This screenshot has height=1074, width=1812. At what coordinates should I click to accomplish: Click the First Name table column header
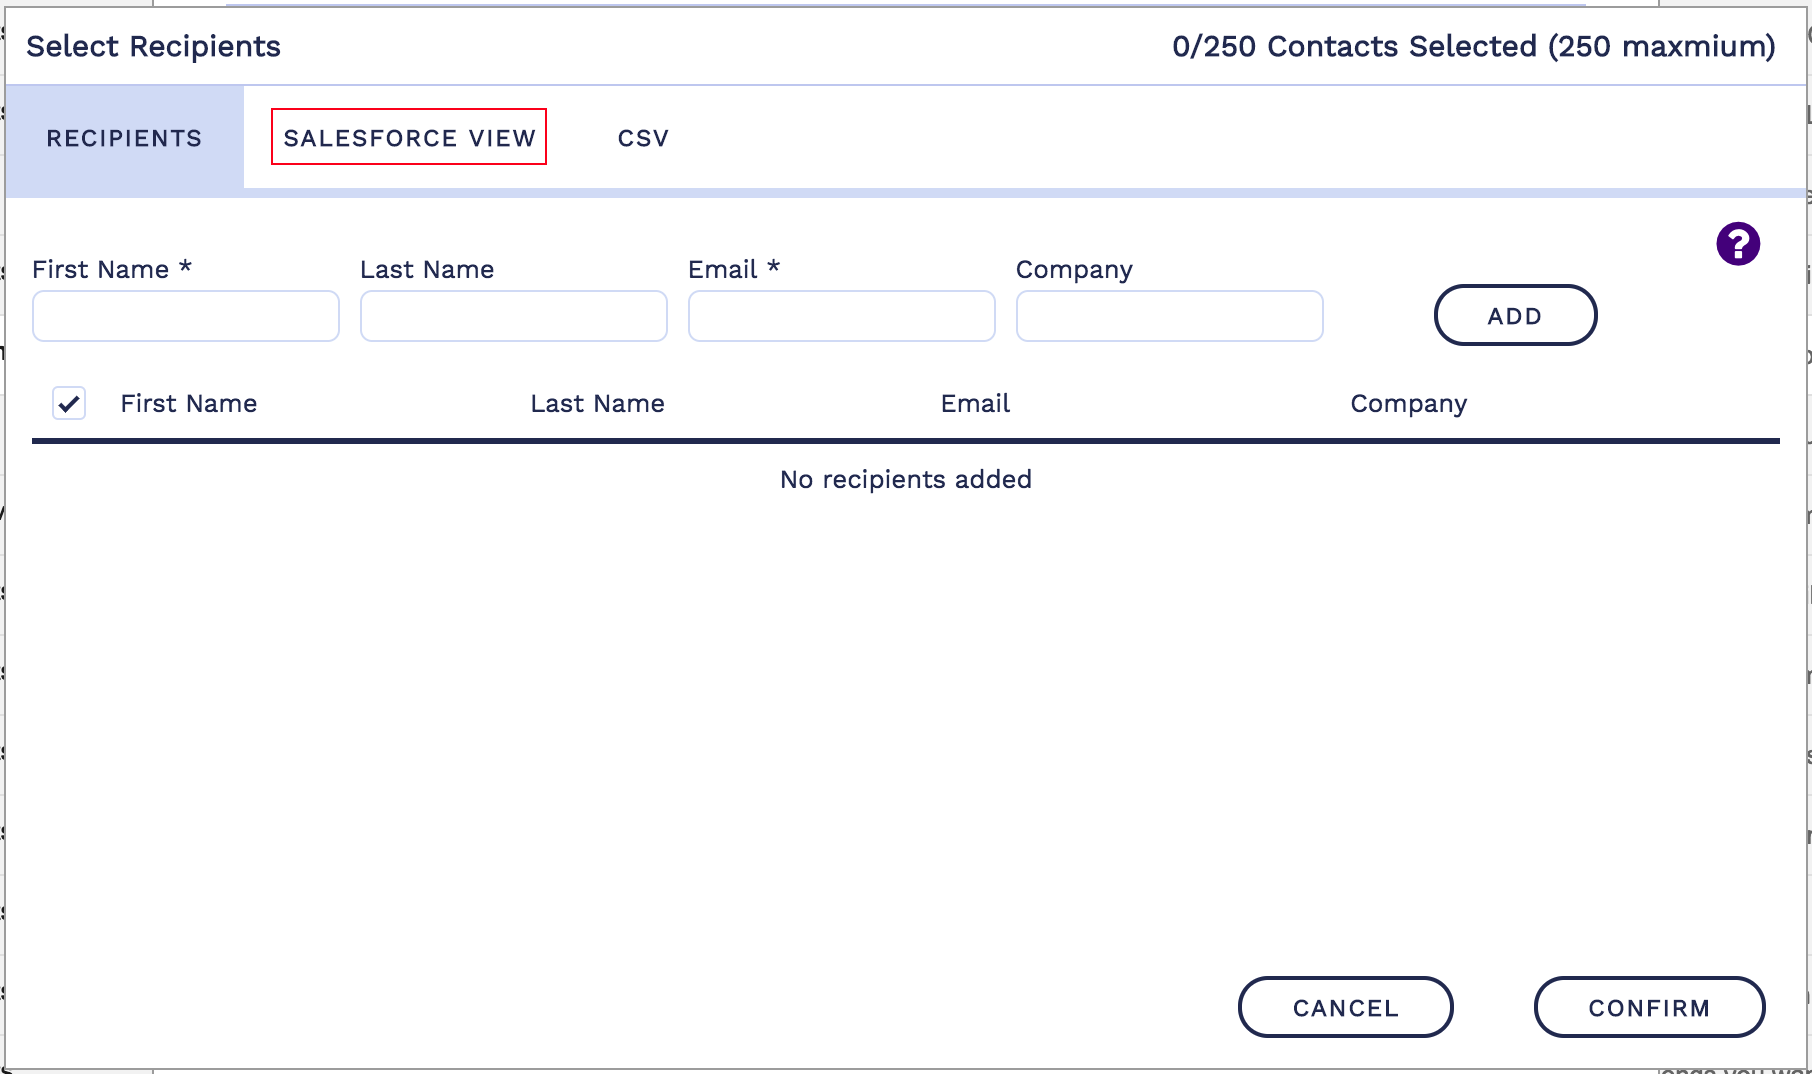coord(189,403)
